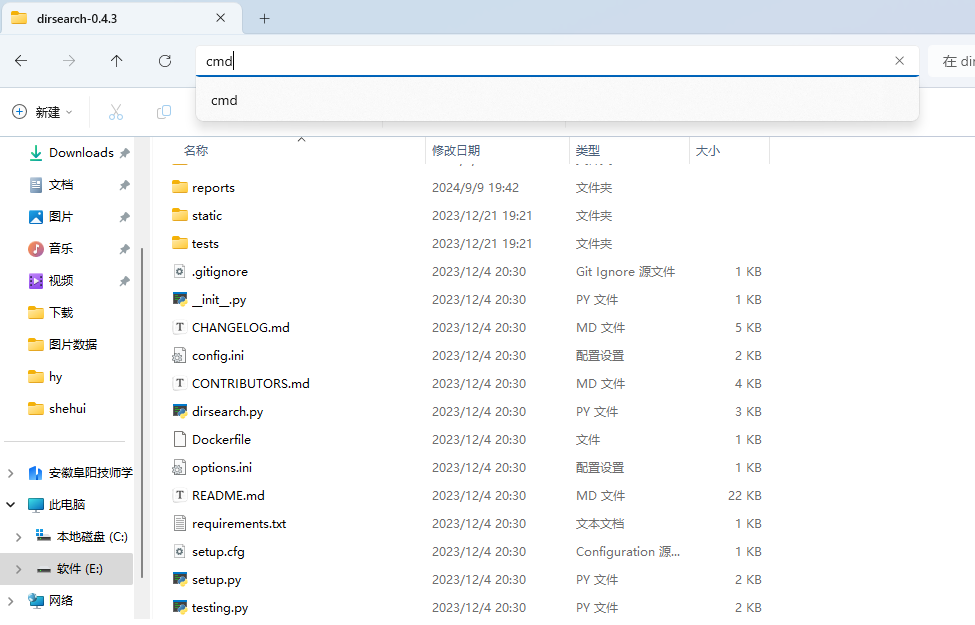Select the cmd autocomplete suggestion
Screen dimensions: 975x625
[x=224, y=100]
